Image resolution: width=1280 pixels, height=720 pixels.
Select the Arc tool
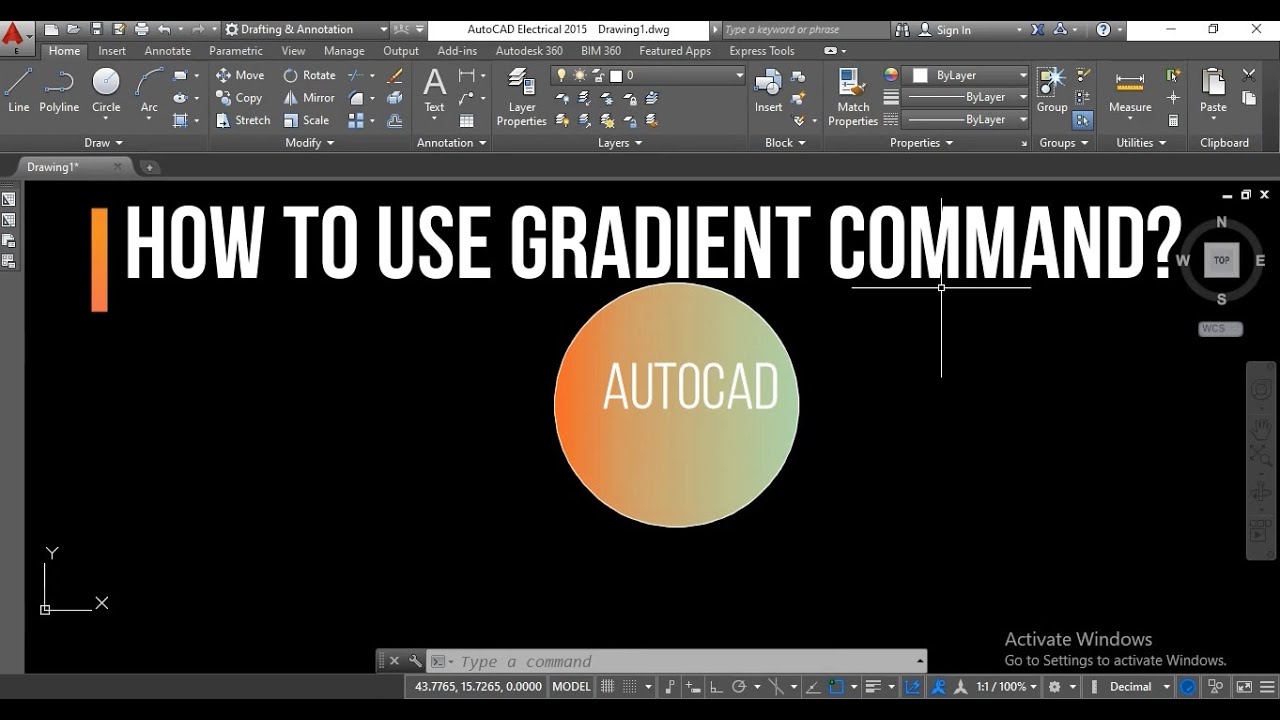pos(149,90)
